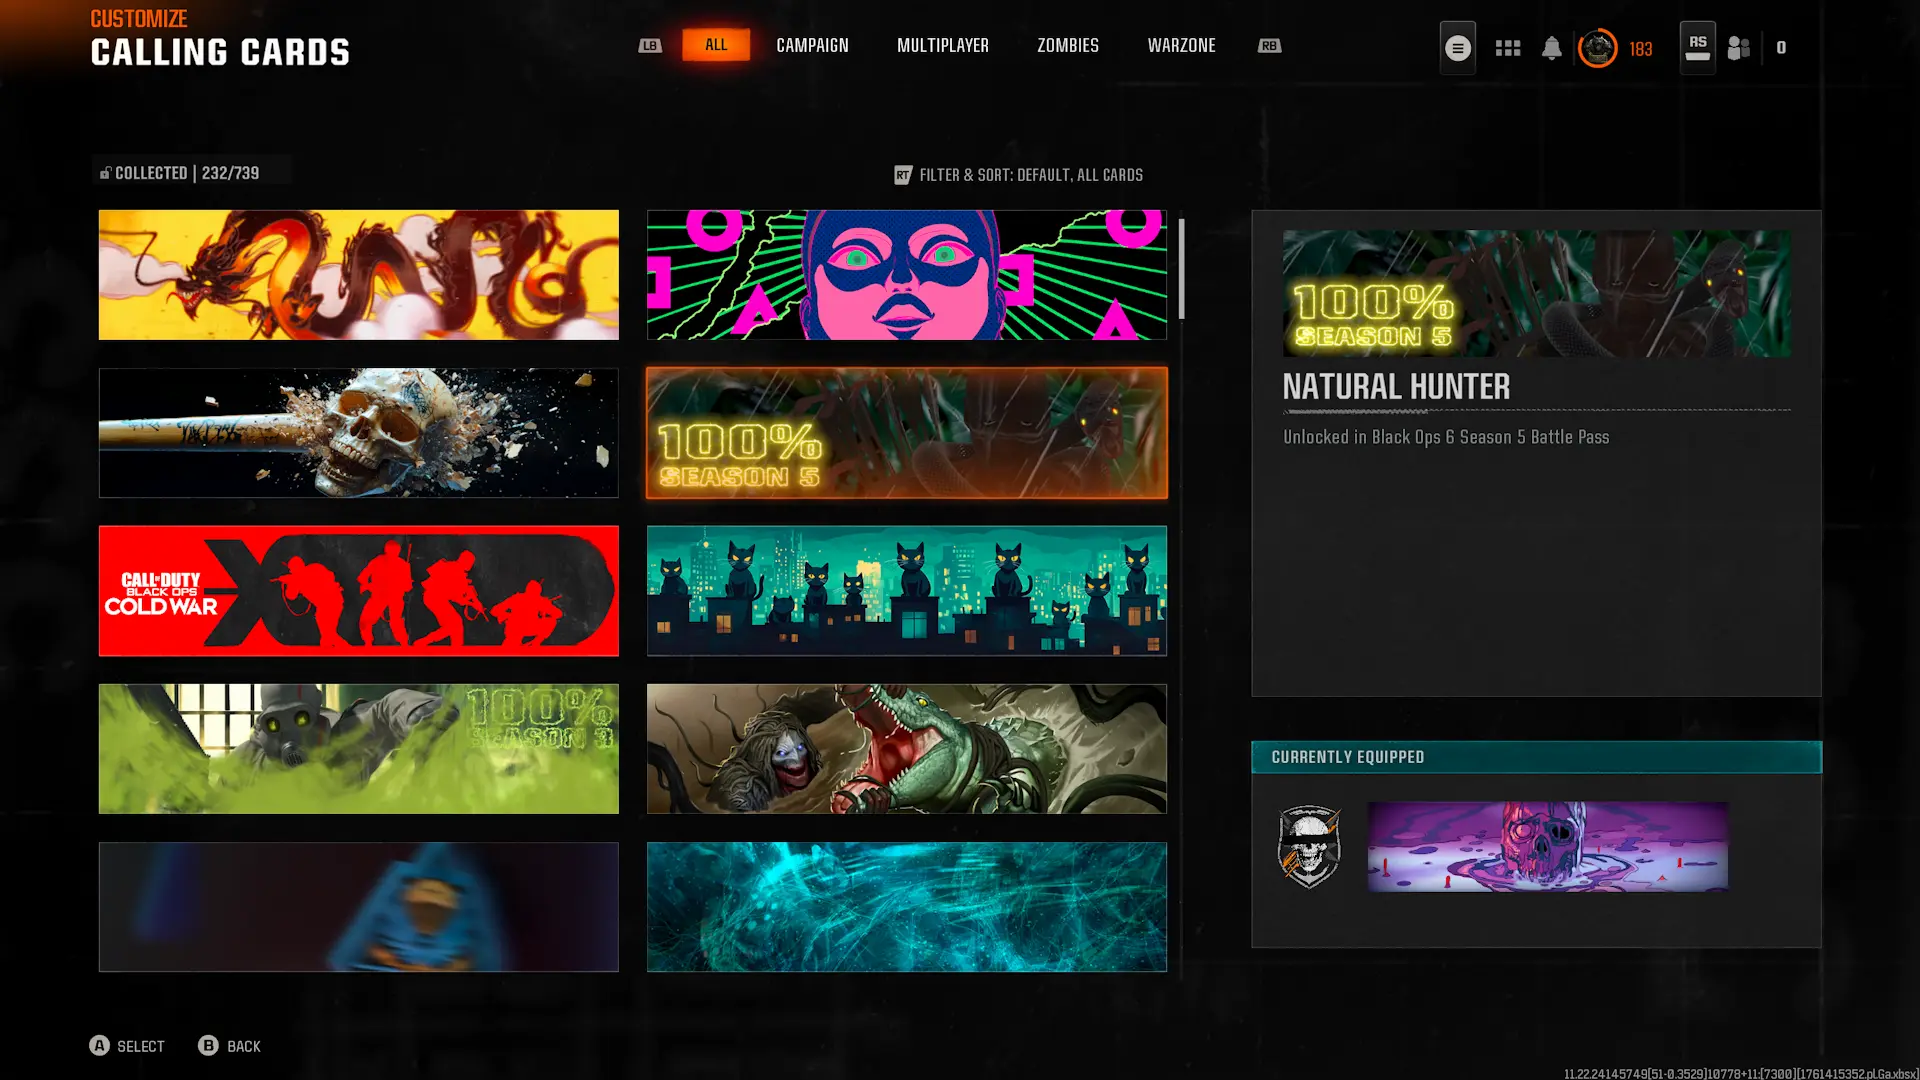
Task: Switch to the Warzone tab
Action: (1181, 46)
